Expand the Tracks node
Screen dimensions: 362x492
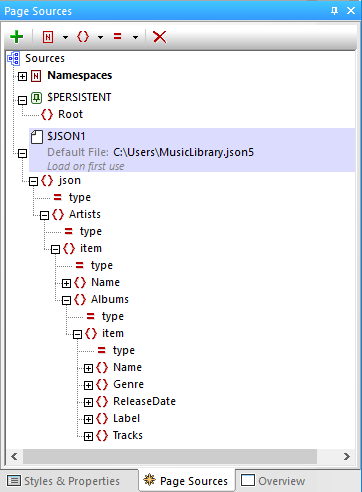(88, 437)
